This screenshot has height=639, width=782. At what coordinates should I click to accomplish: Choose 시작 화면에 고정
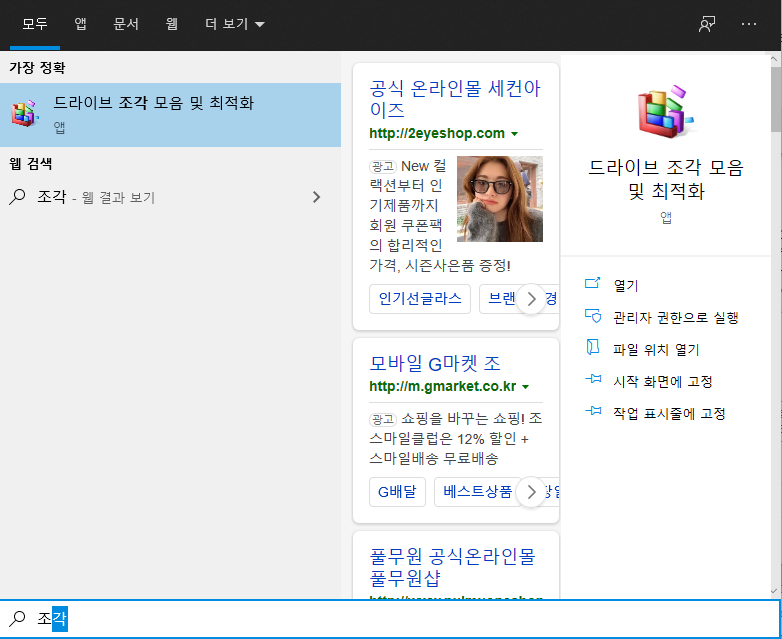663,382
